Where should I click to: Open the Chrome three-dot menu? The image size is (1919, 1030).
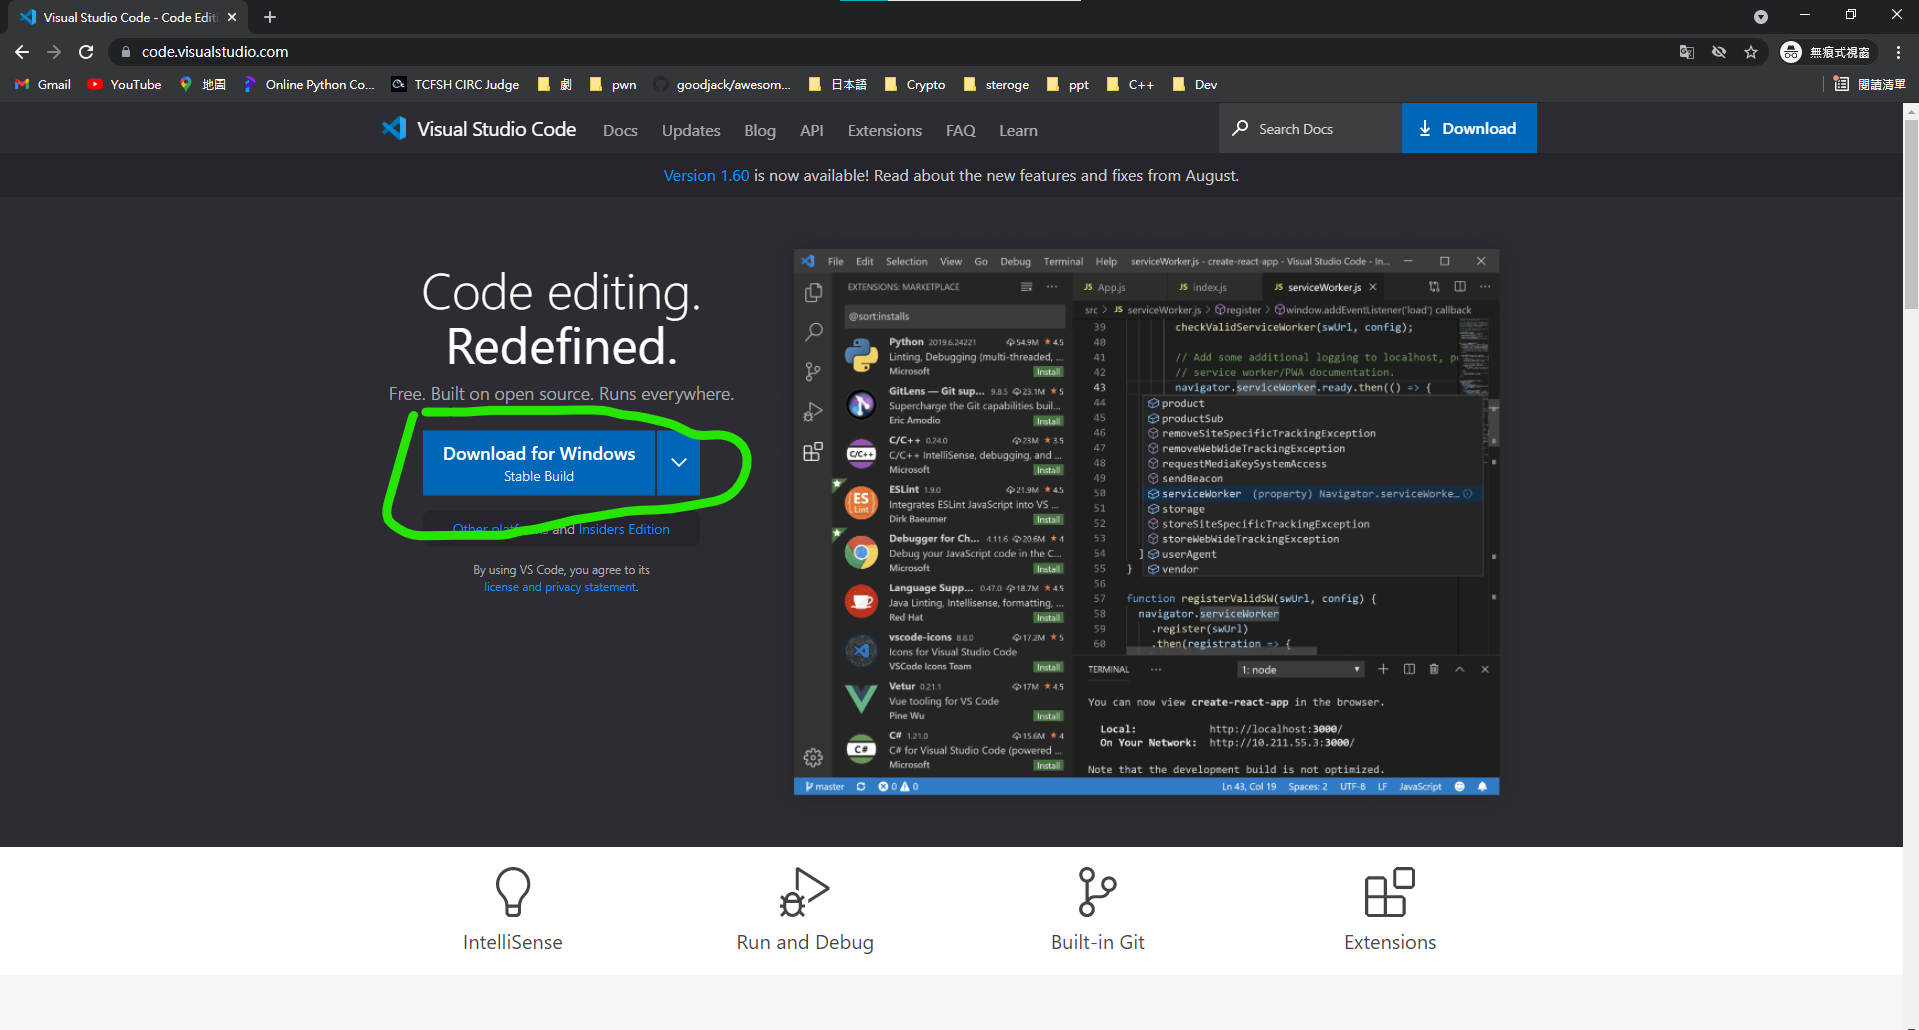(x=1899, y=52)
